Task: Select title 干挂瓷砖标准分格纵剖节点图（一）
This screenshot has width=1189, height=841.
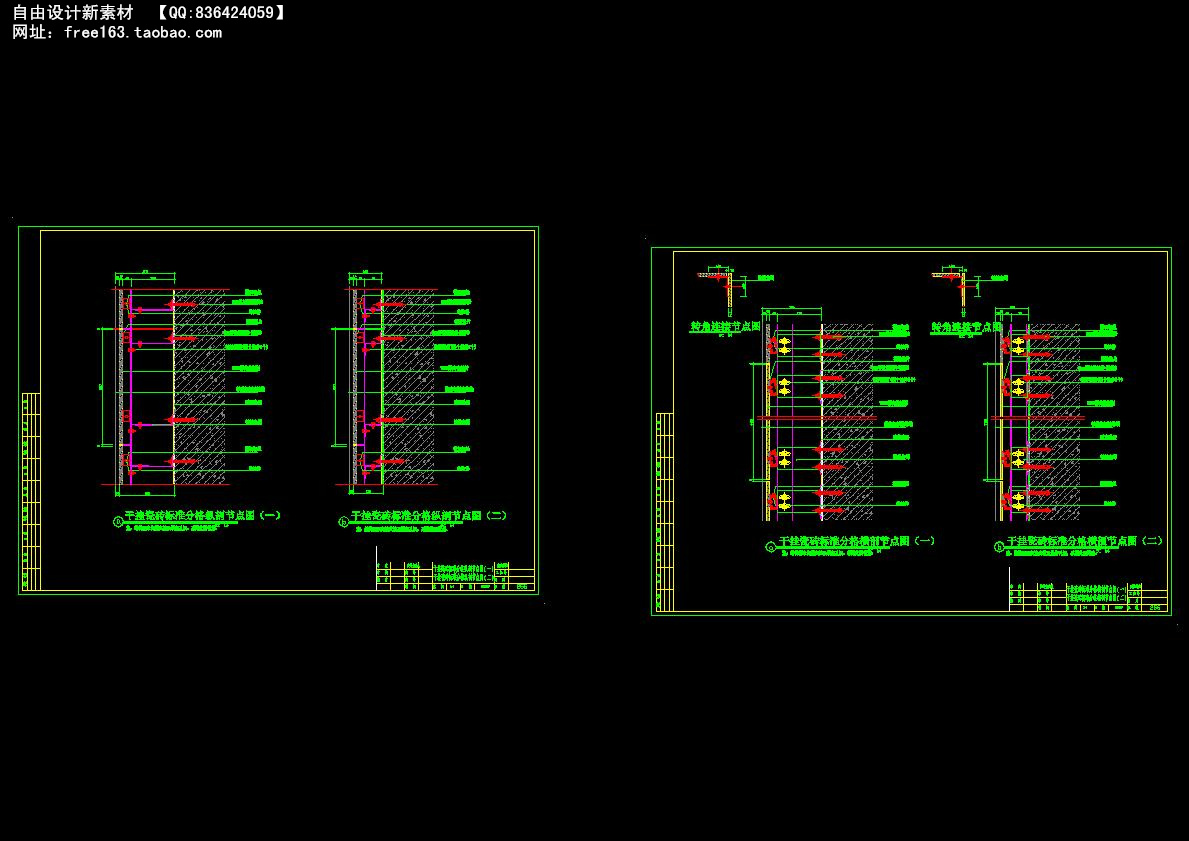Action: pos(202,516)
